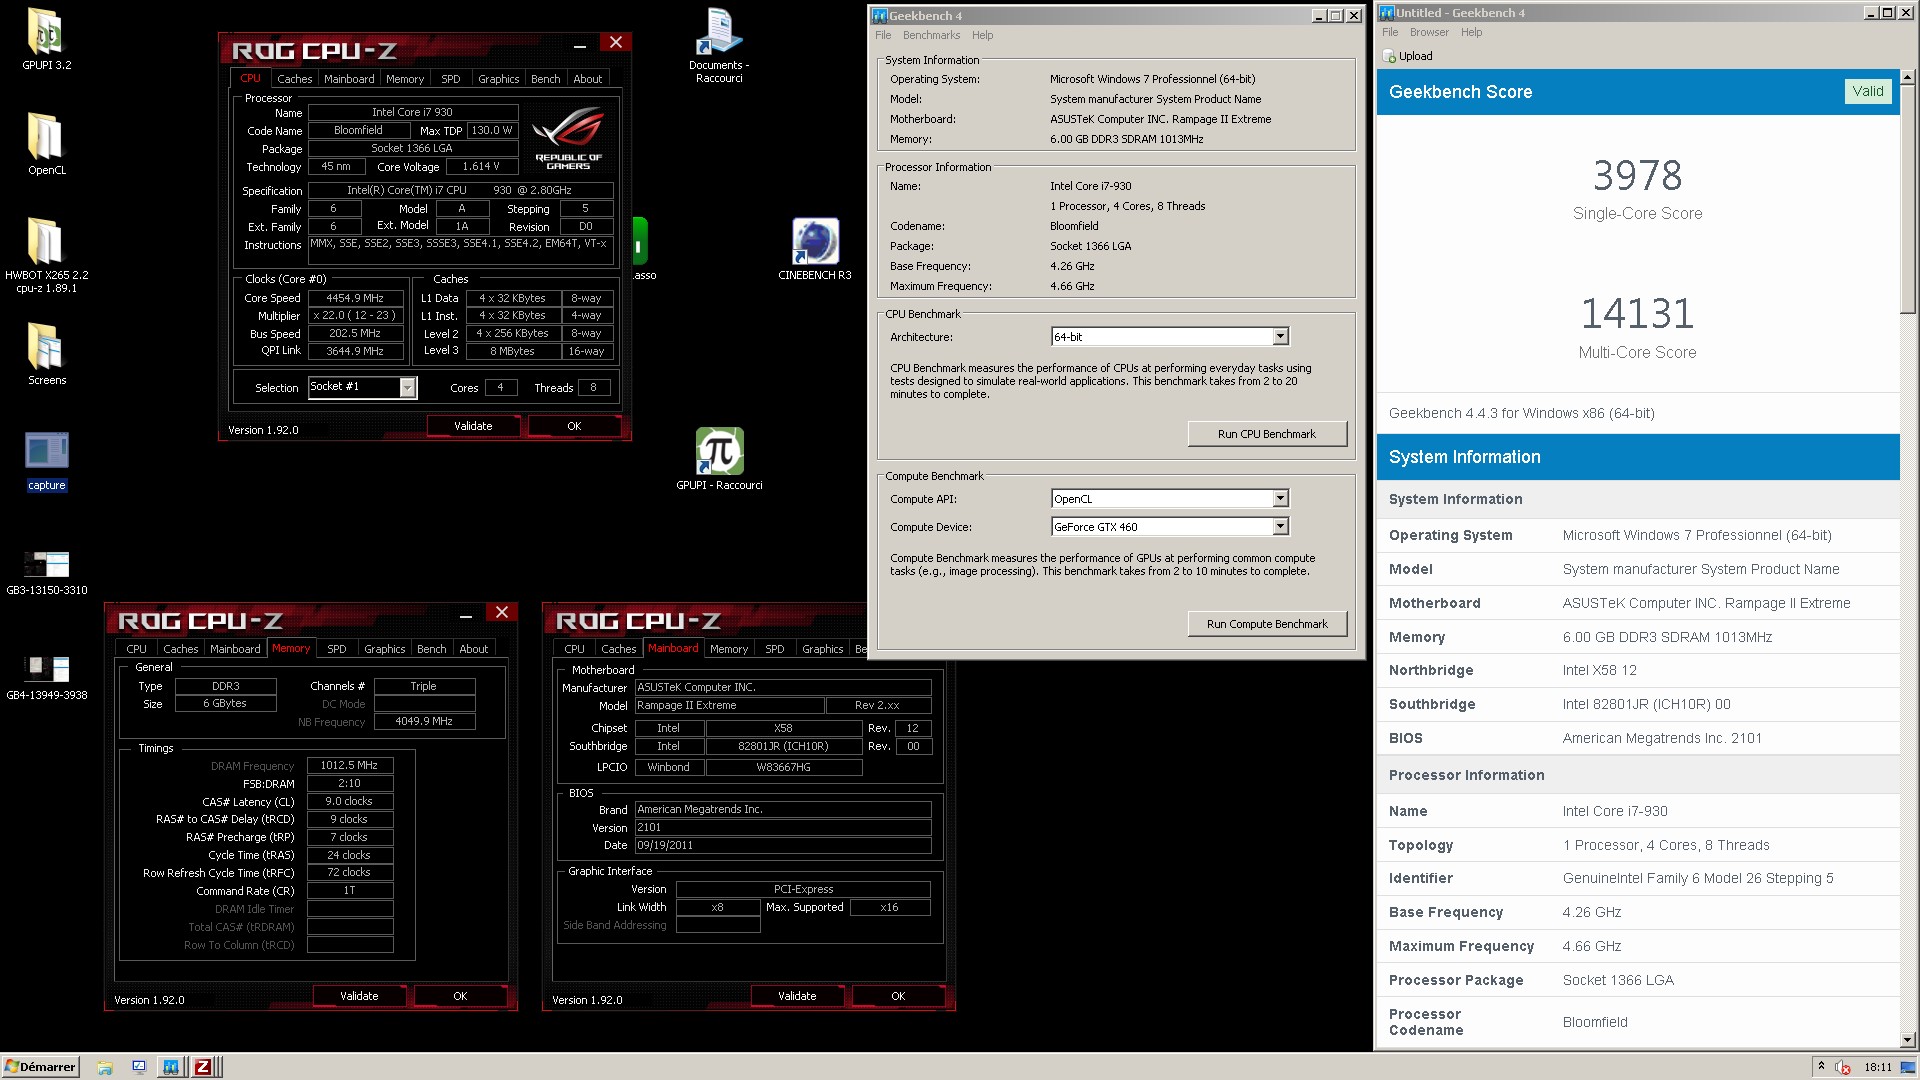This screenshot has width=1920, height=1080.
Task: Open File menu in Geekbench 4 window
Action: point(883,35)
